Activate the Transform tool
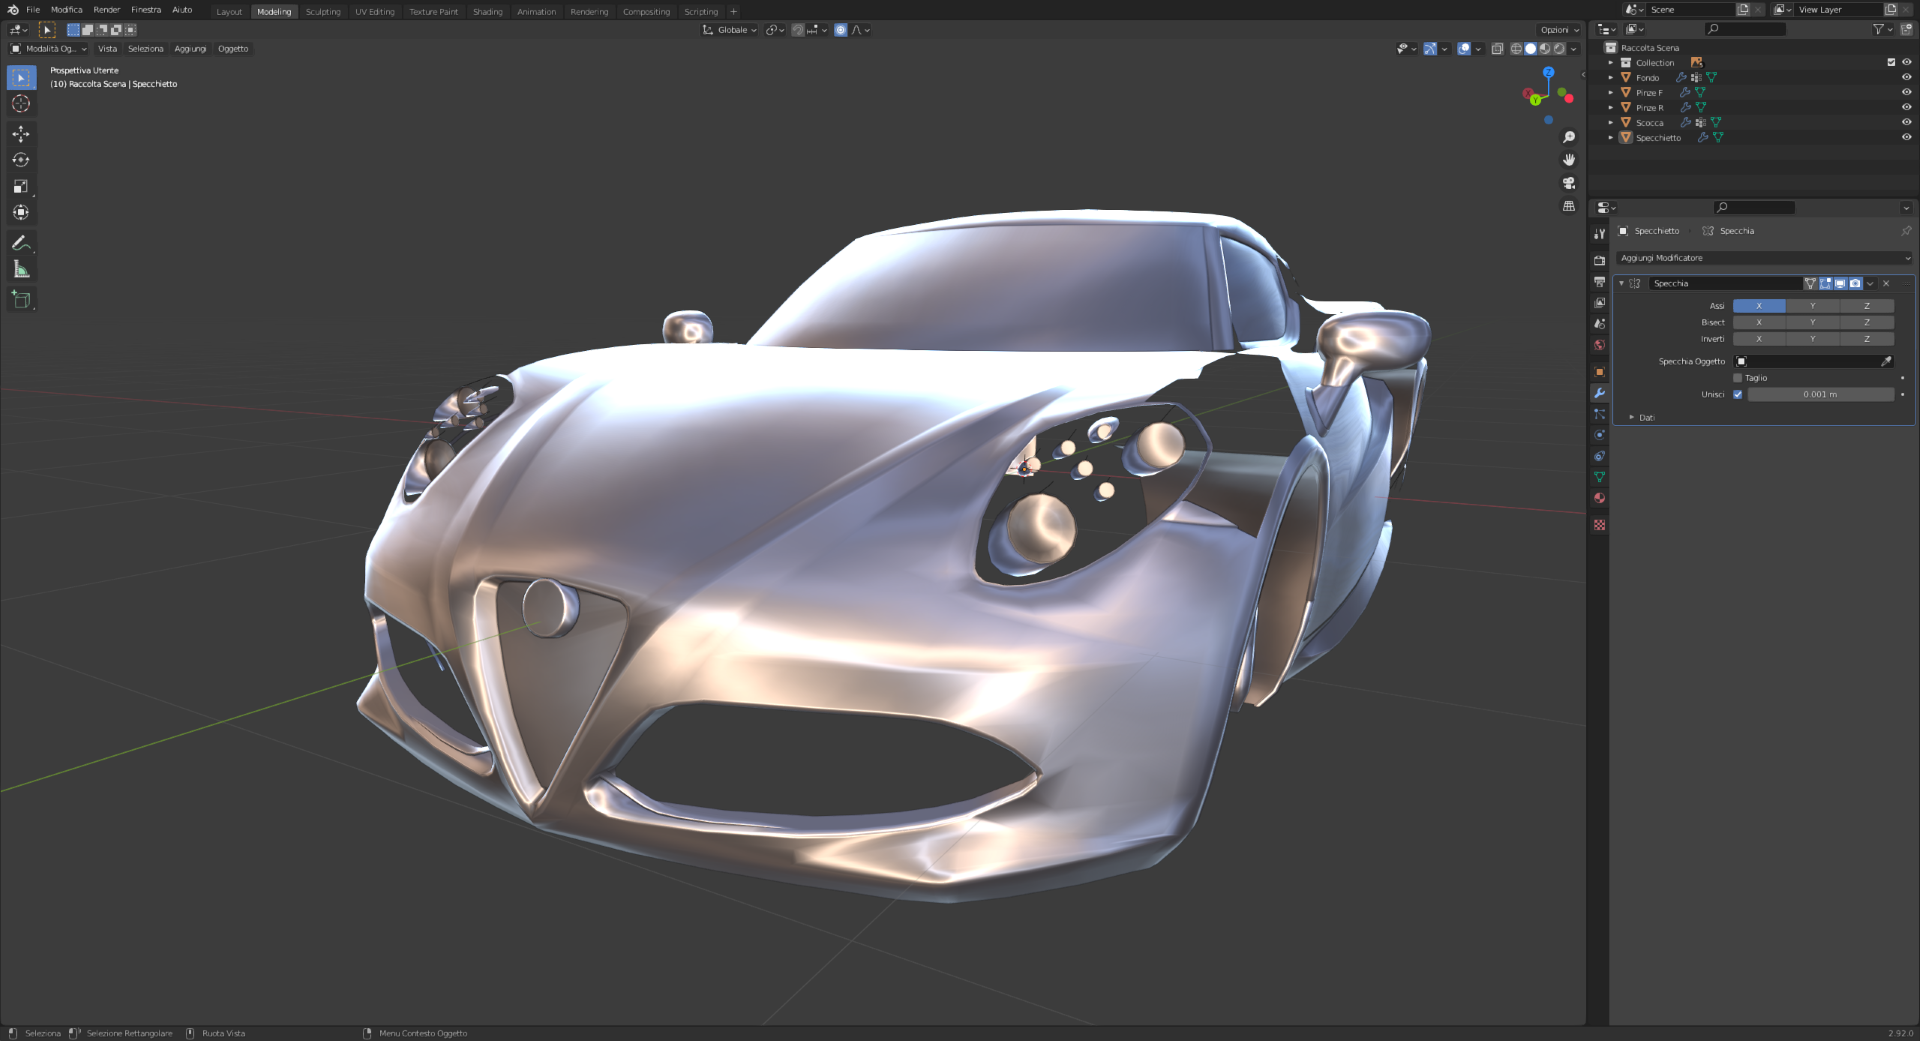Image resolution: width=1920 pixels, height=1041 pixels. [x=21, y=212]
